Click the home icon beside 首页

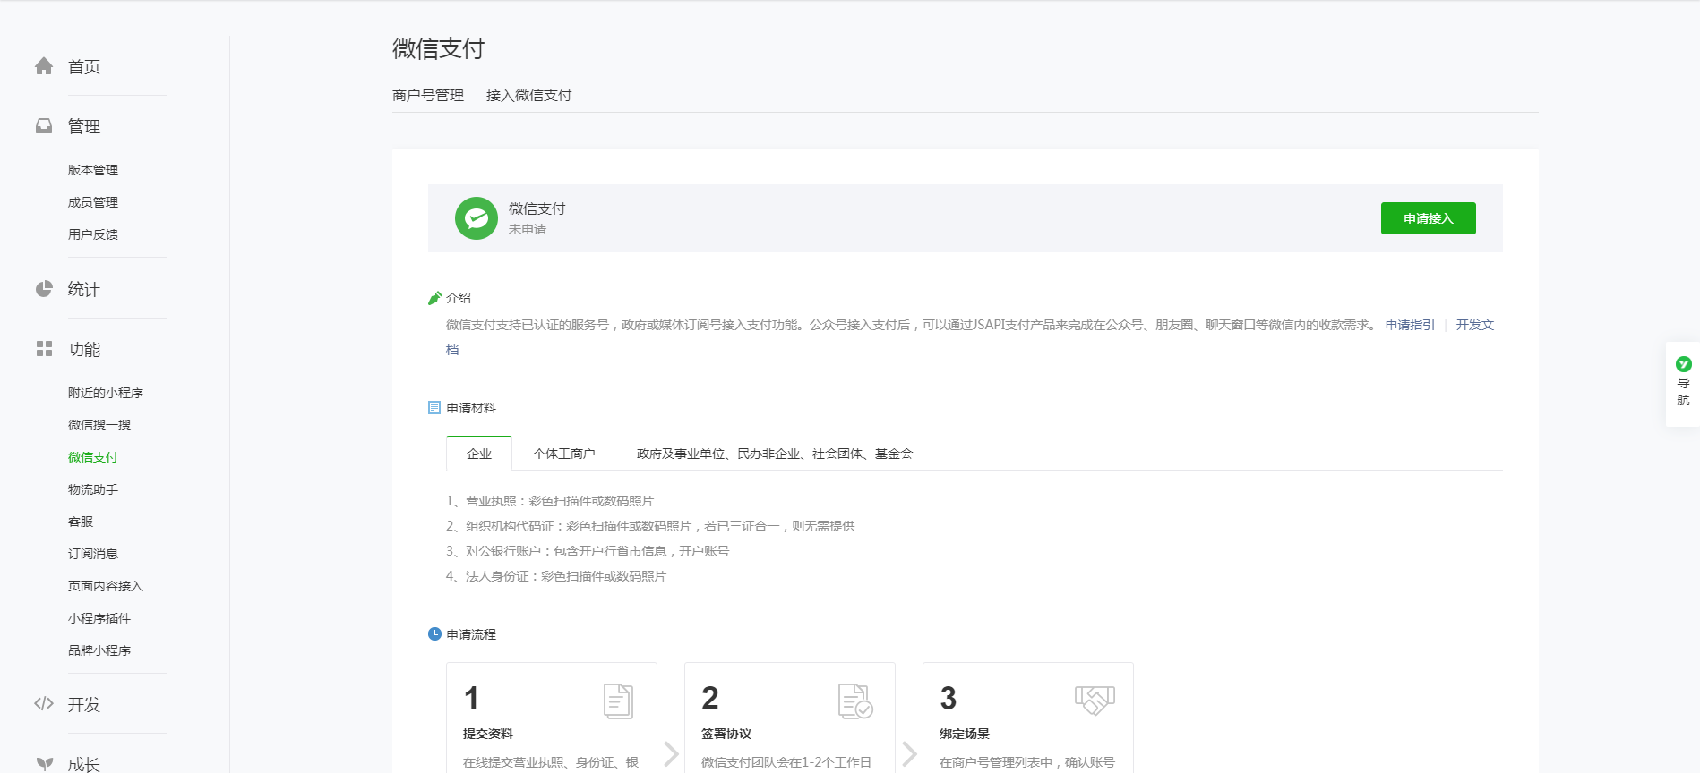(44, 66)
